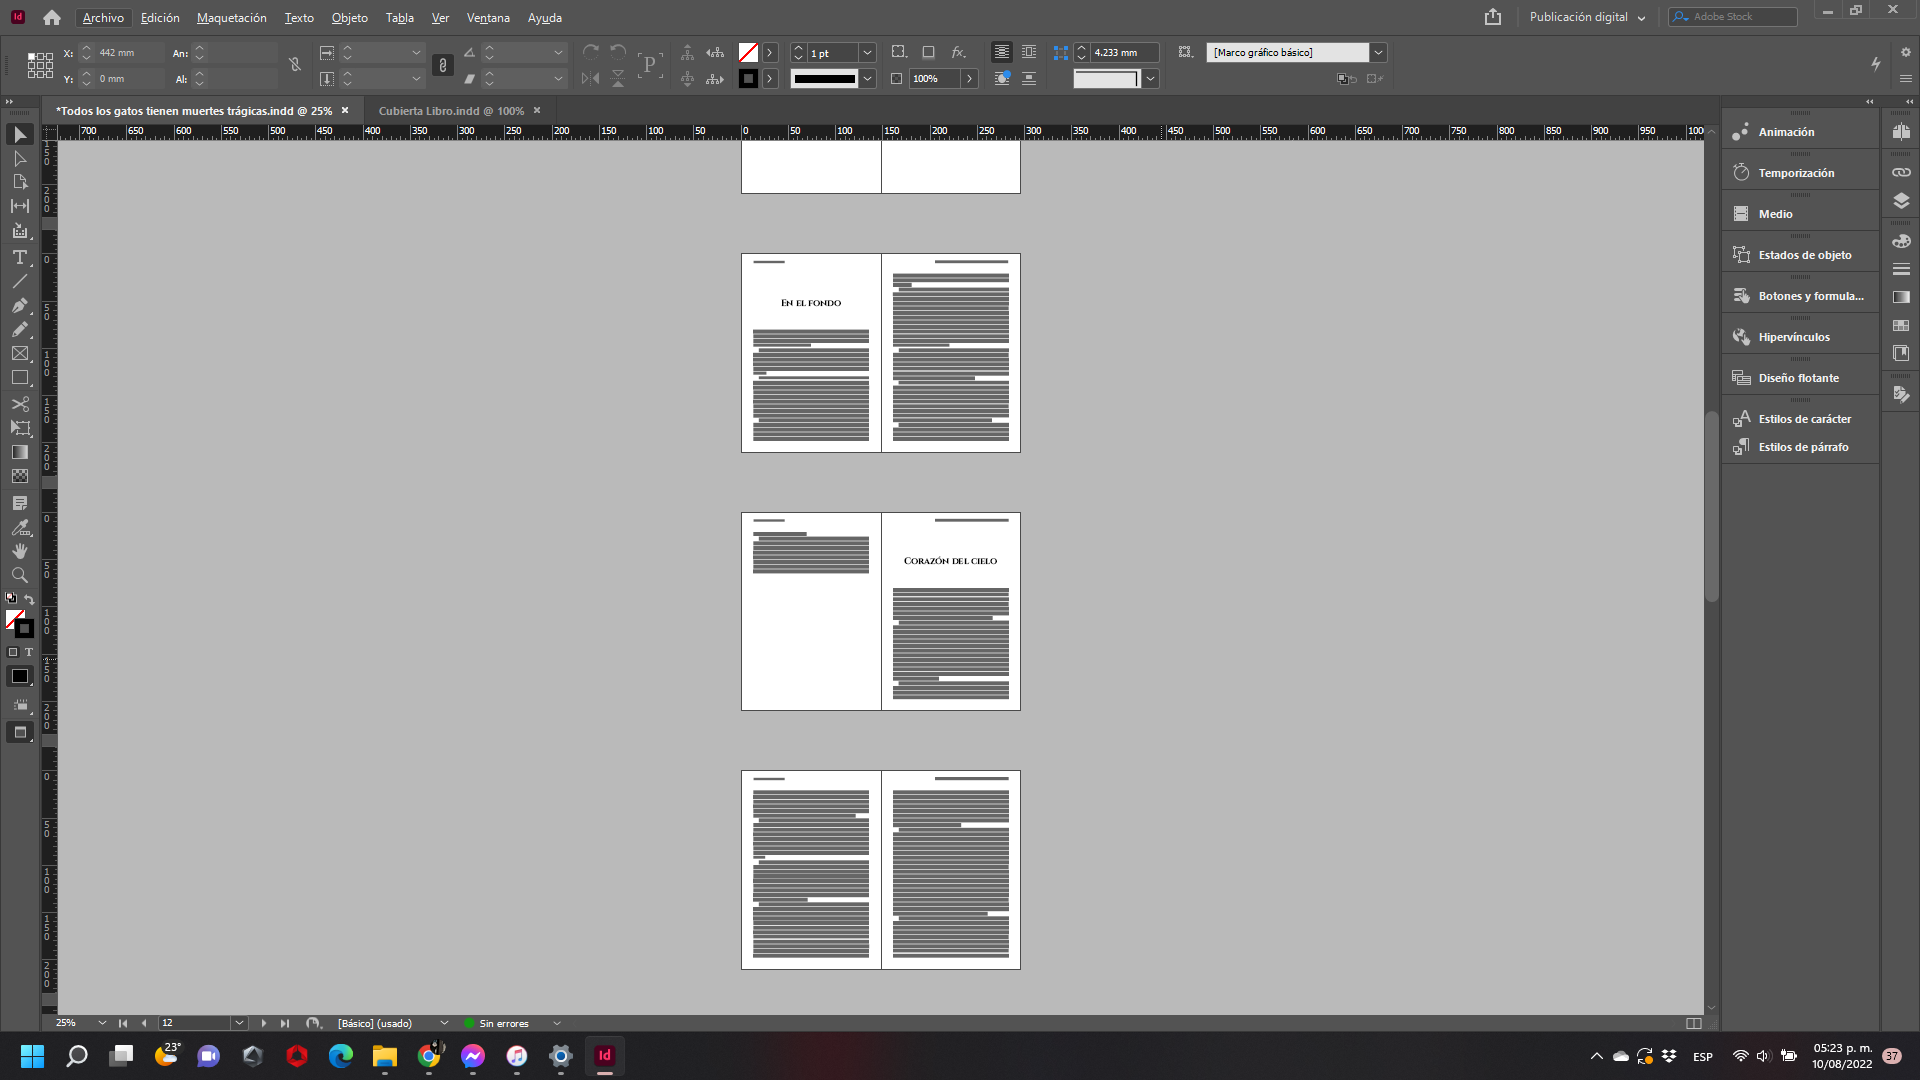Viewport: 1920px width, 1080px height.
Task: Select the Scissors tool
Action: pos(20,404)
